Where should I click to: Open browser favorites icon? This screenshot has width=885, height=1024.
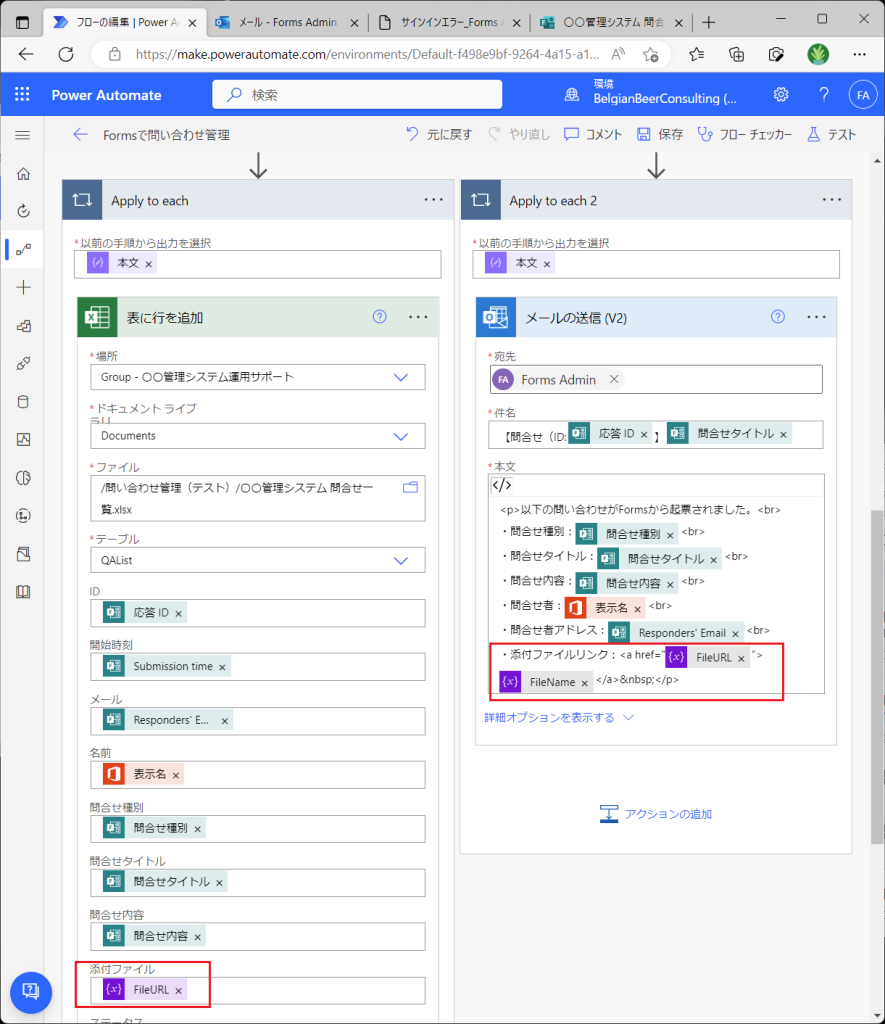click(696, 54)
